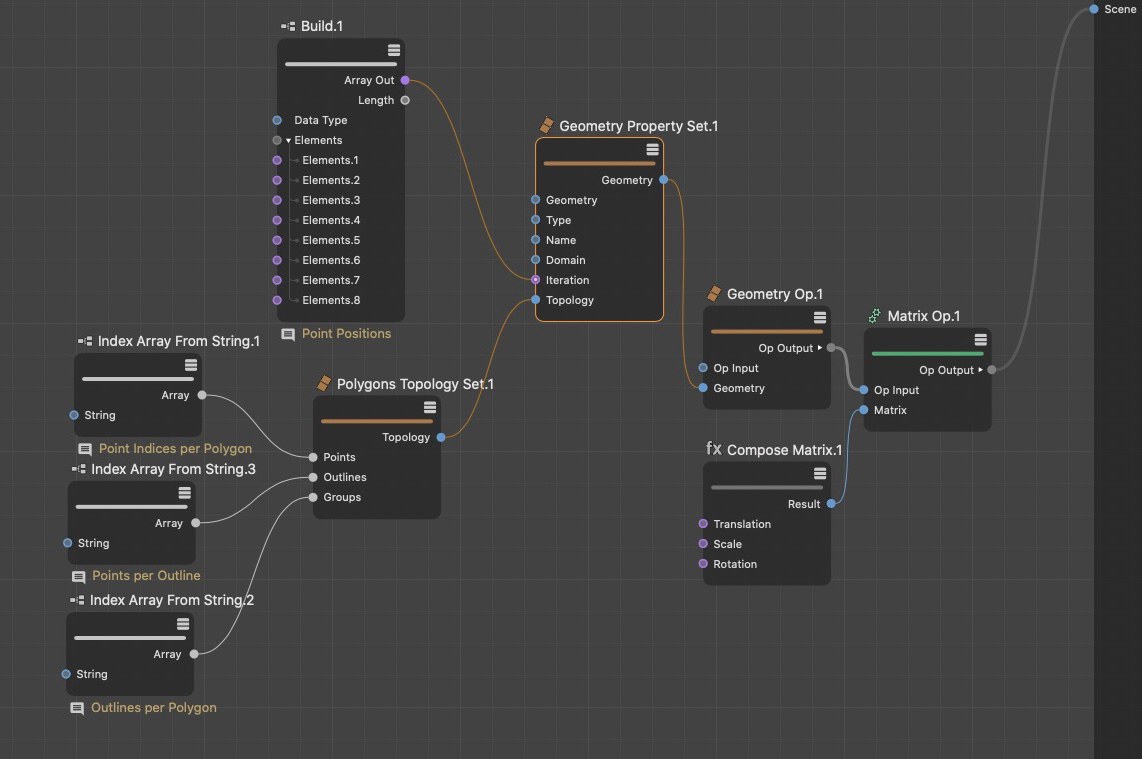Open the Build.1 node hamburger menu

pyautogui.click(x=394, y=50)
